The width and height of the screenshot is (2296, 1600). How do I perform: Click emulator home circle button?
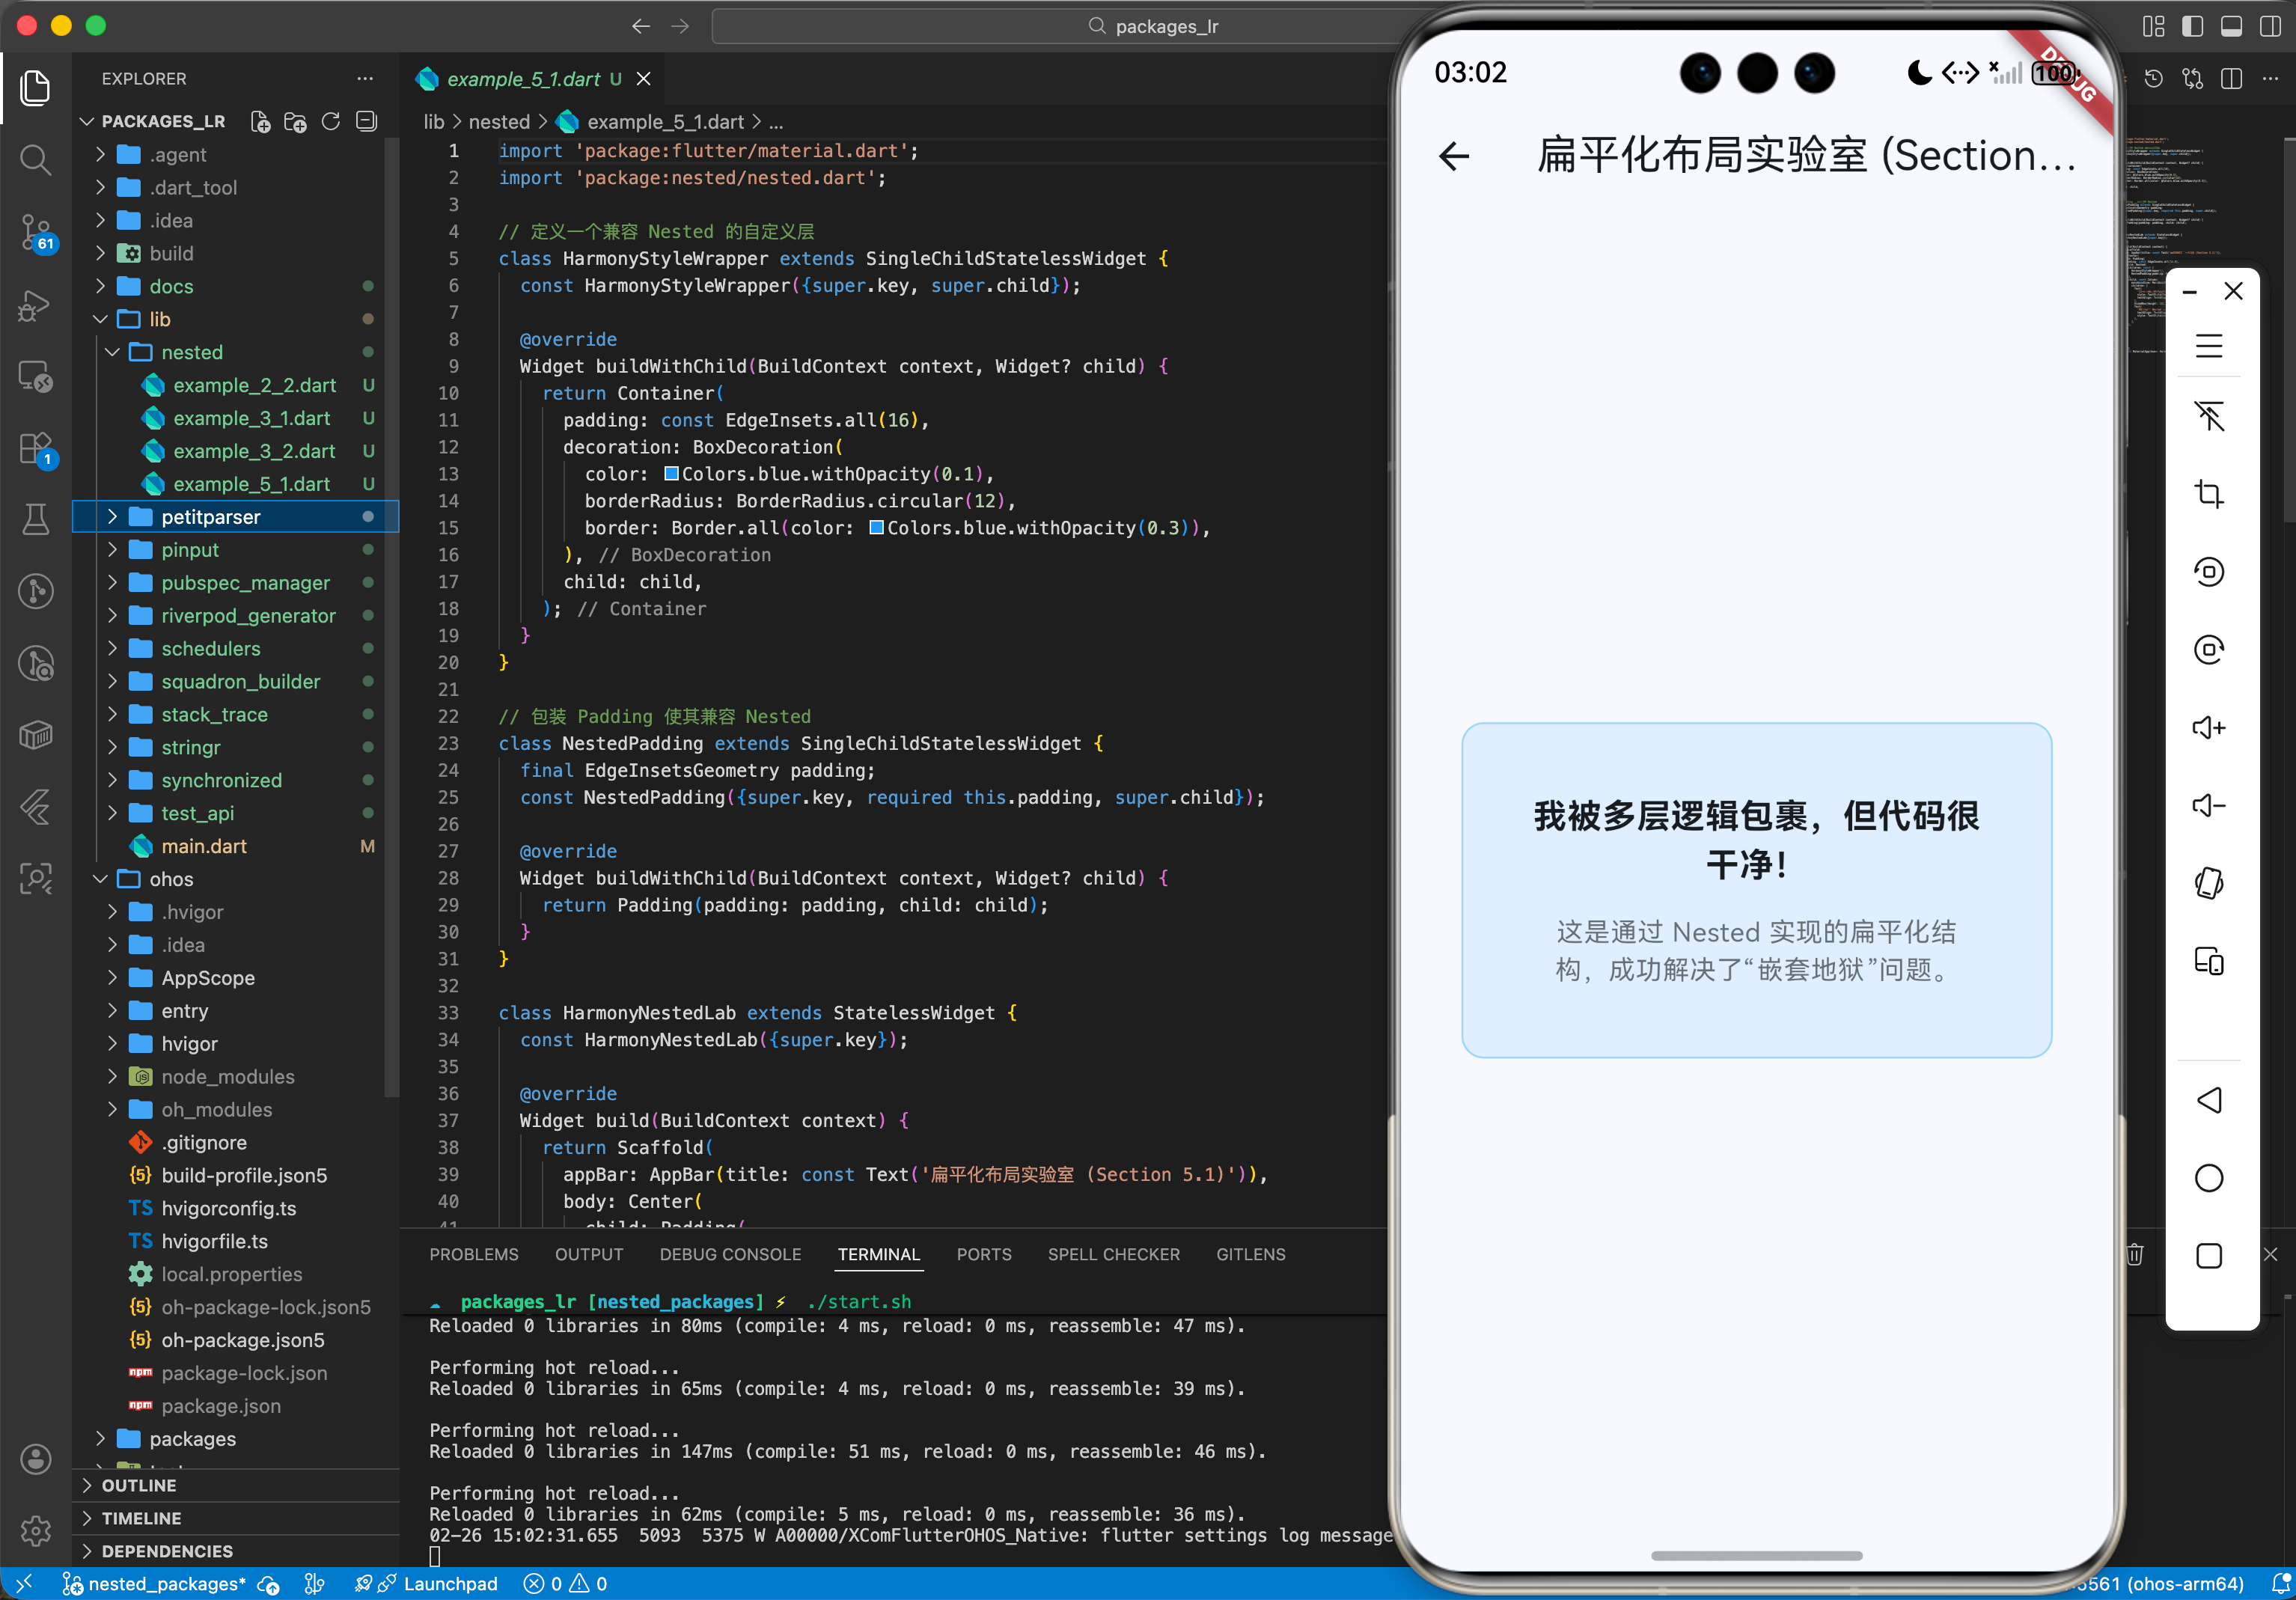tap(2209, 1178)
